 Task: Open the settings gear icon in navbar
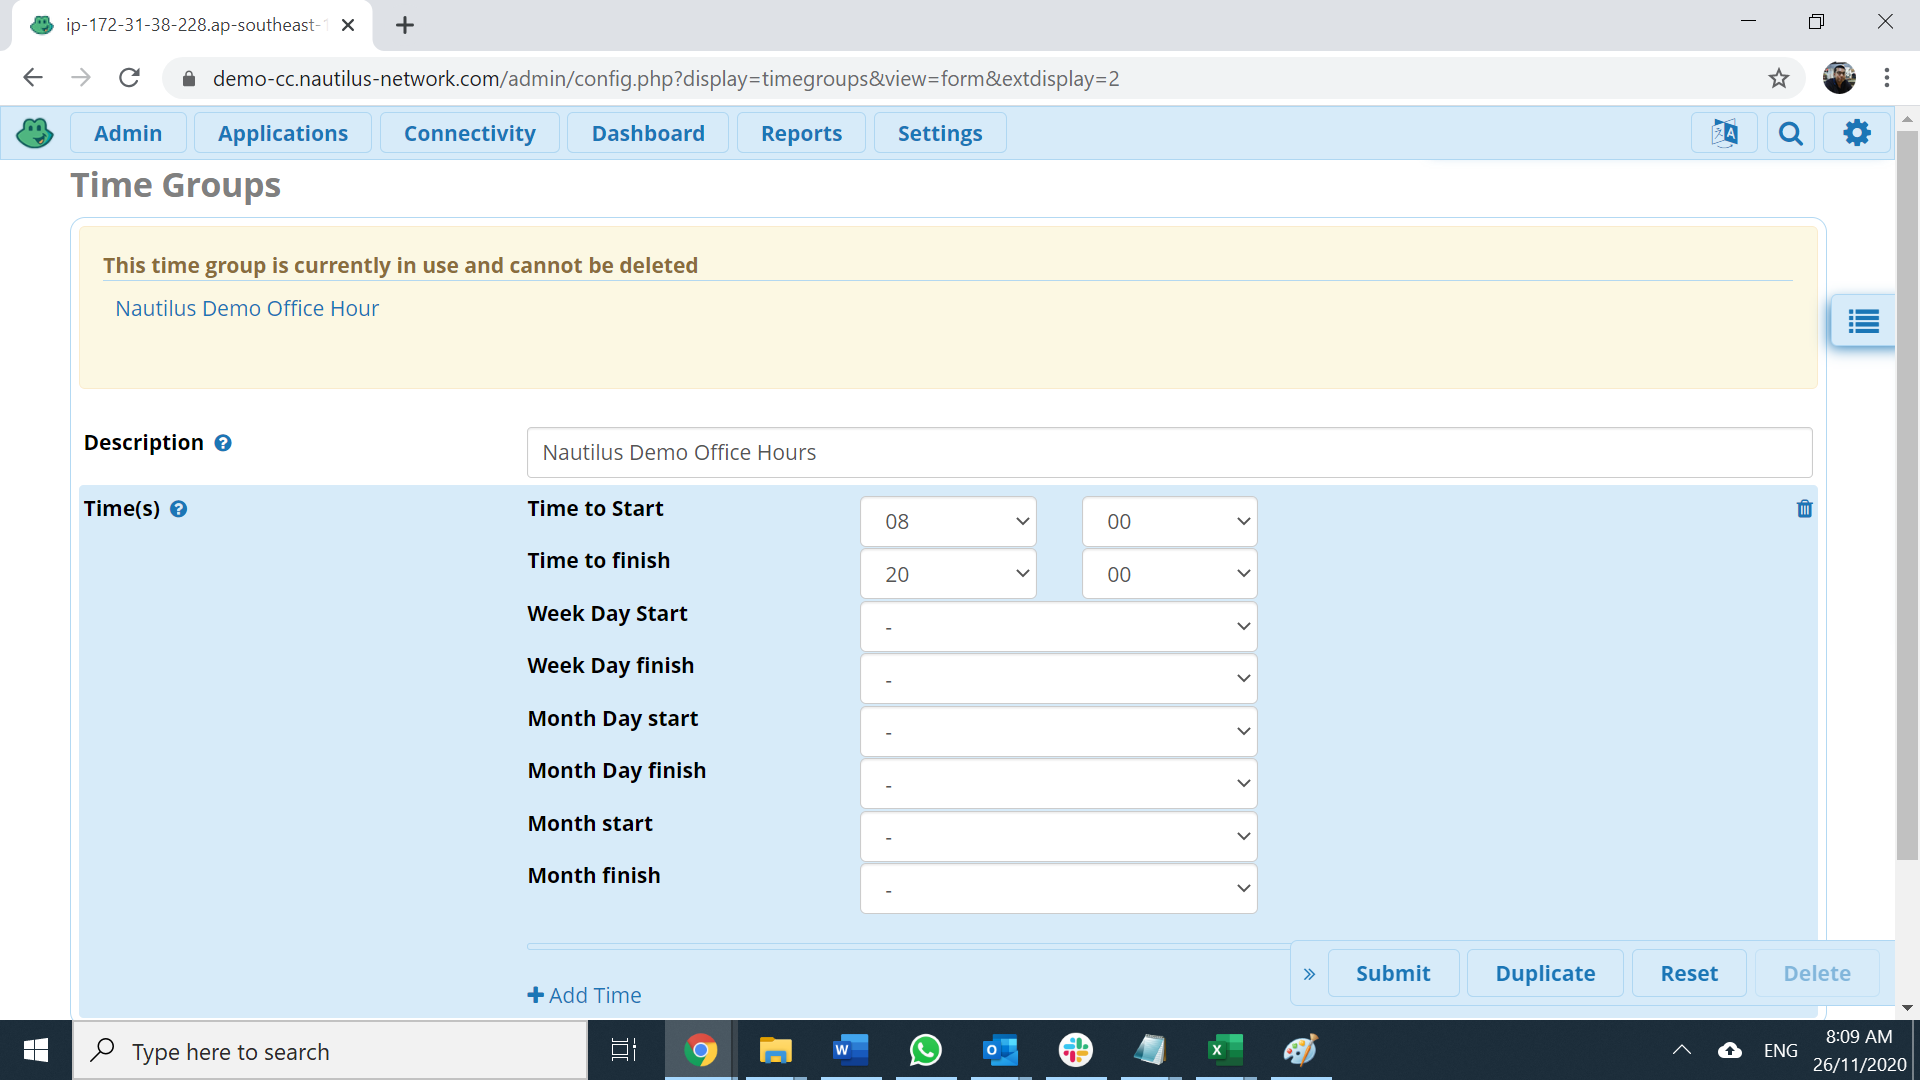[1857, 133]
